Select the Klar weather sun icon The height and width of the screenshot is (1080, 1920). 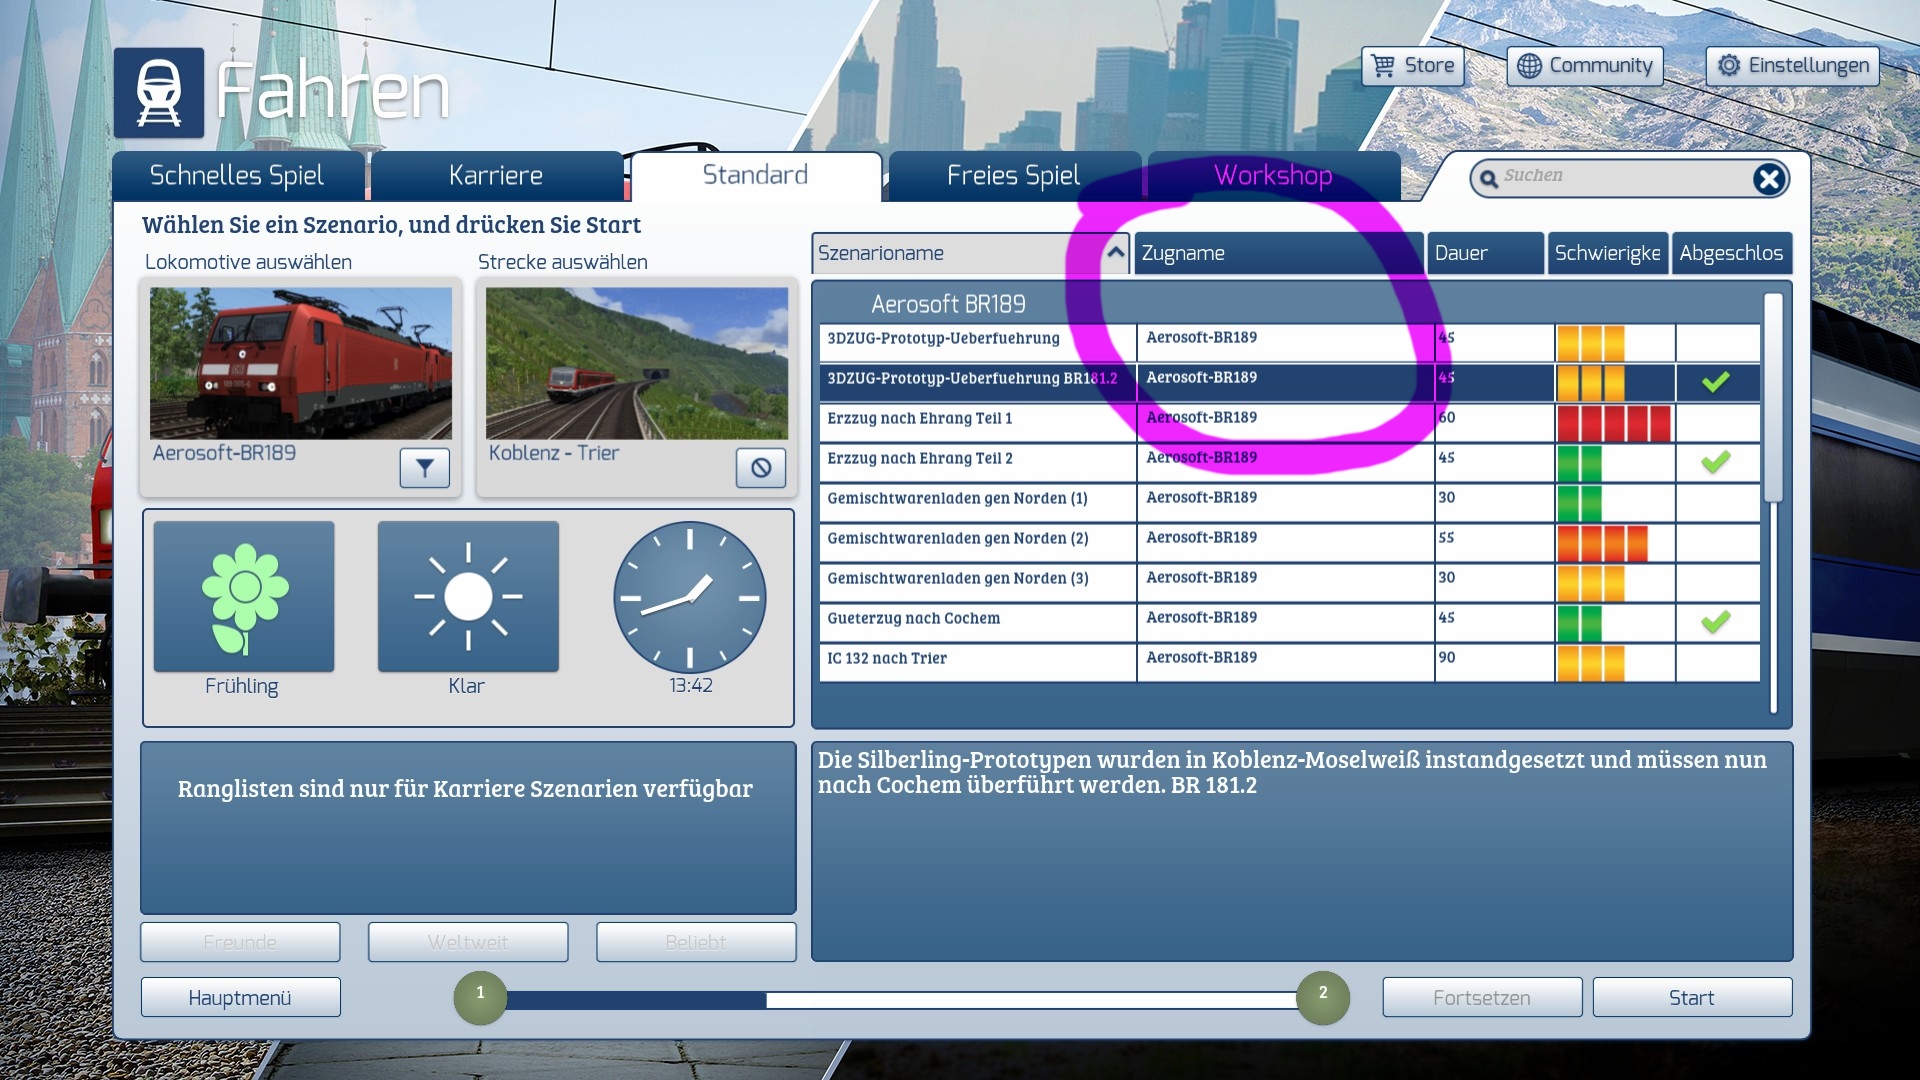point(468,597)
